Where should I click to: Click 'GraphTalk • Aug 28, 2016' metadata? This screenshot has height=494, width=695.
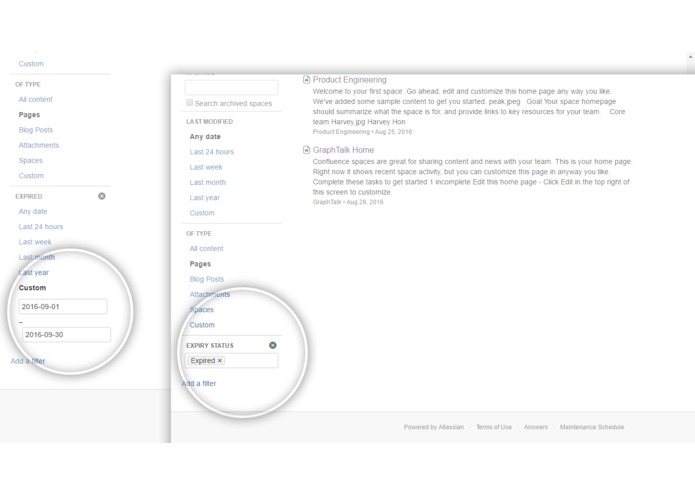click(x=348, y=202)
